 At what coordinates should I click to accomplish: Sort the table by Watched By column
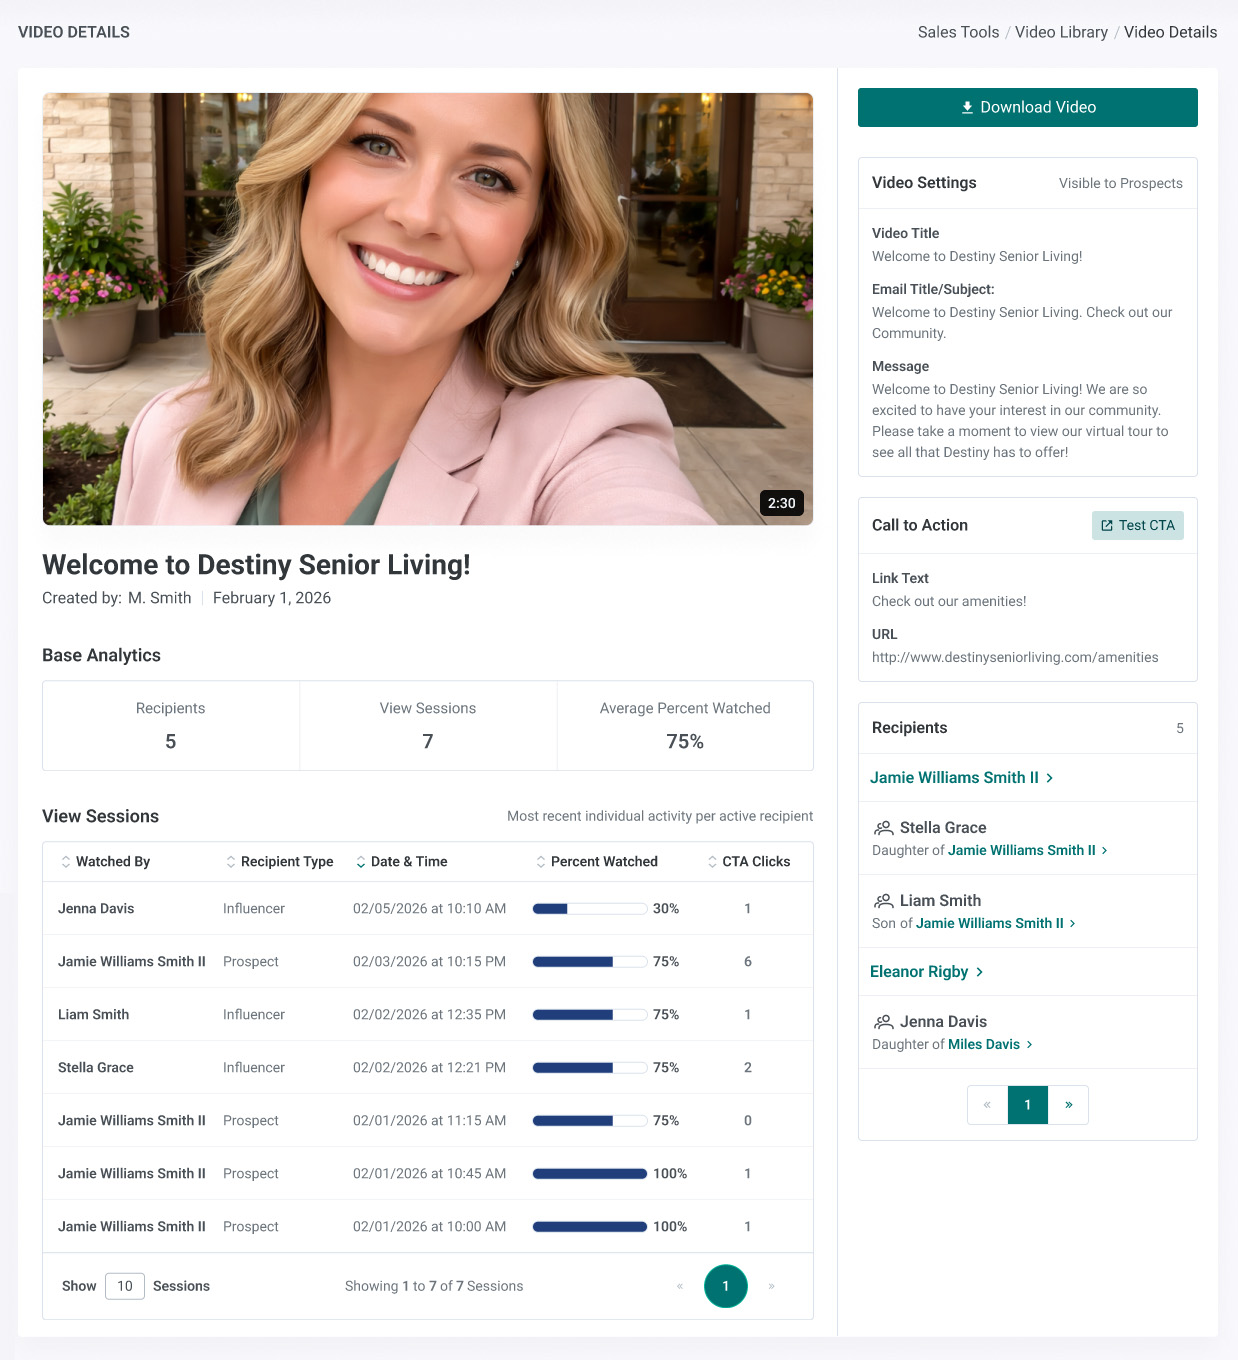tap(105, 861)
